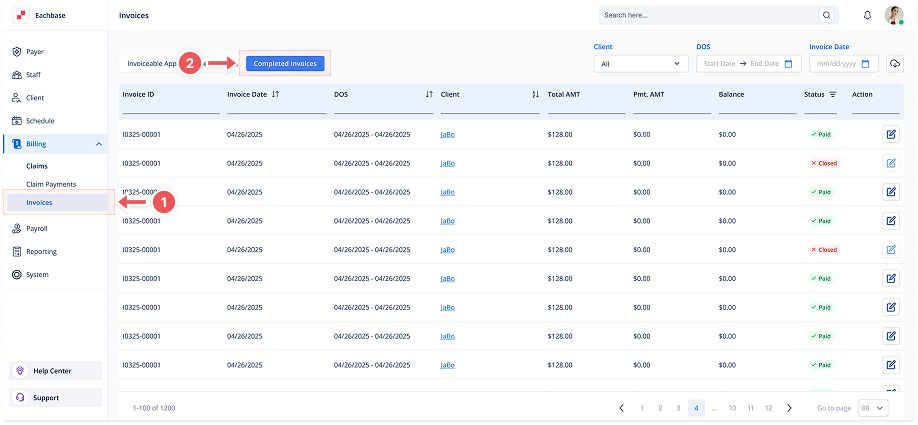Open notifications bell
The width and height of the screenshot is (918, 425).
[x=868, y=15]
